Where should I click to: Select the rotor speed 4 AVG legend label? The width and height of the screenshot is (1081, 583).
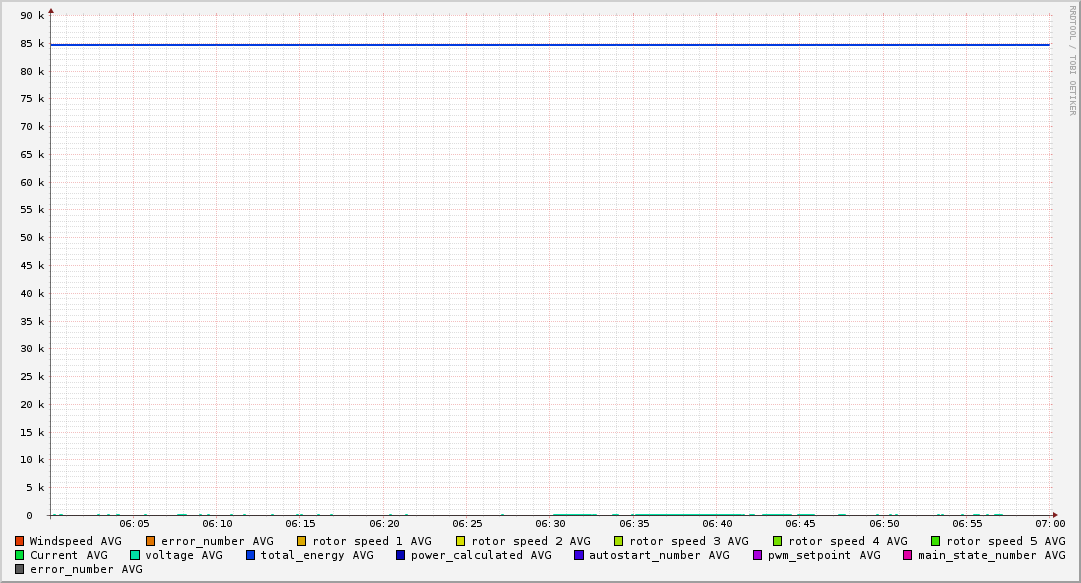pyautogui.click(x=847, y=541)
